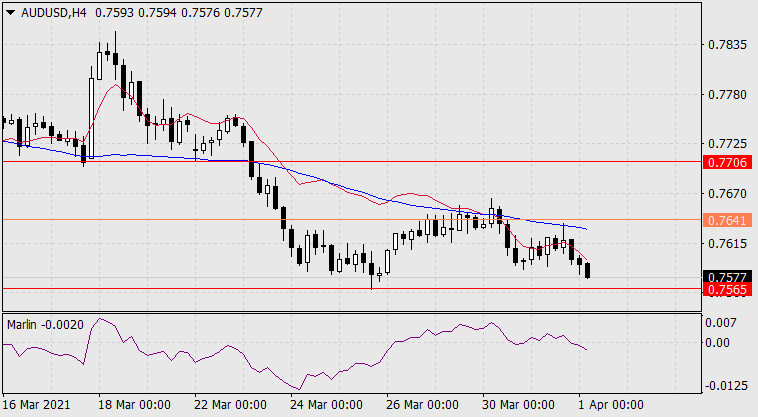758x417 pixels.
Task: Click the 0.7706 red price label
Action: click(727, 162)
